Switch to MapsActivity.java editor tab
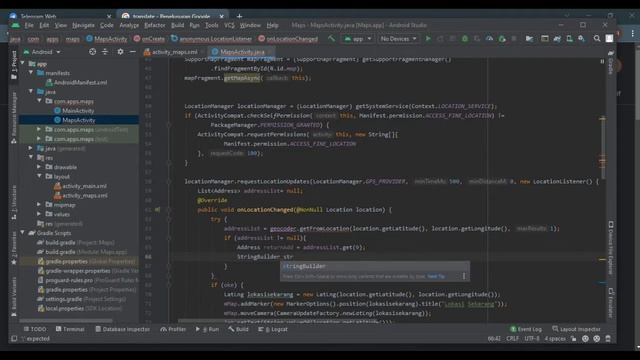The height and width of the screenshot is (360, 640). 240,52
